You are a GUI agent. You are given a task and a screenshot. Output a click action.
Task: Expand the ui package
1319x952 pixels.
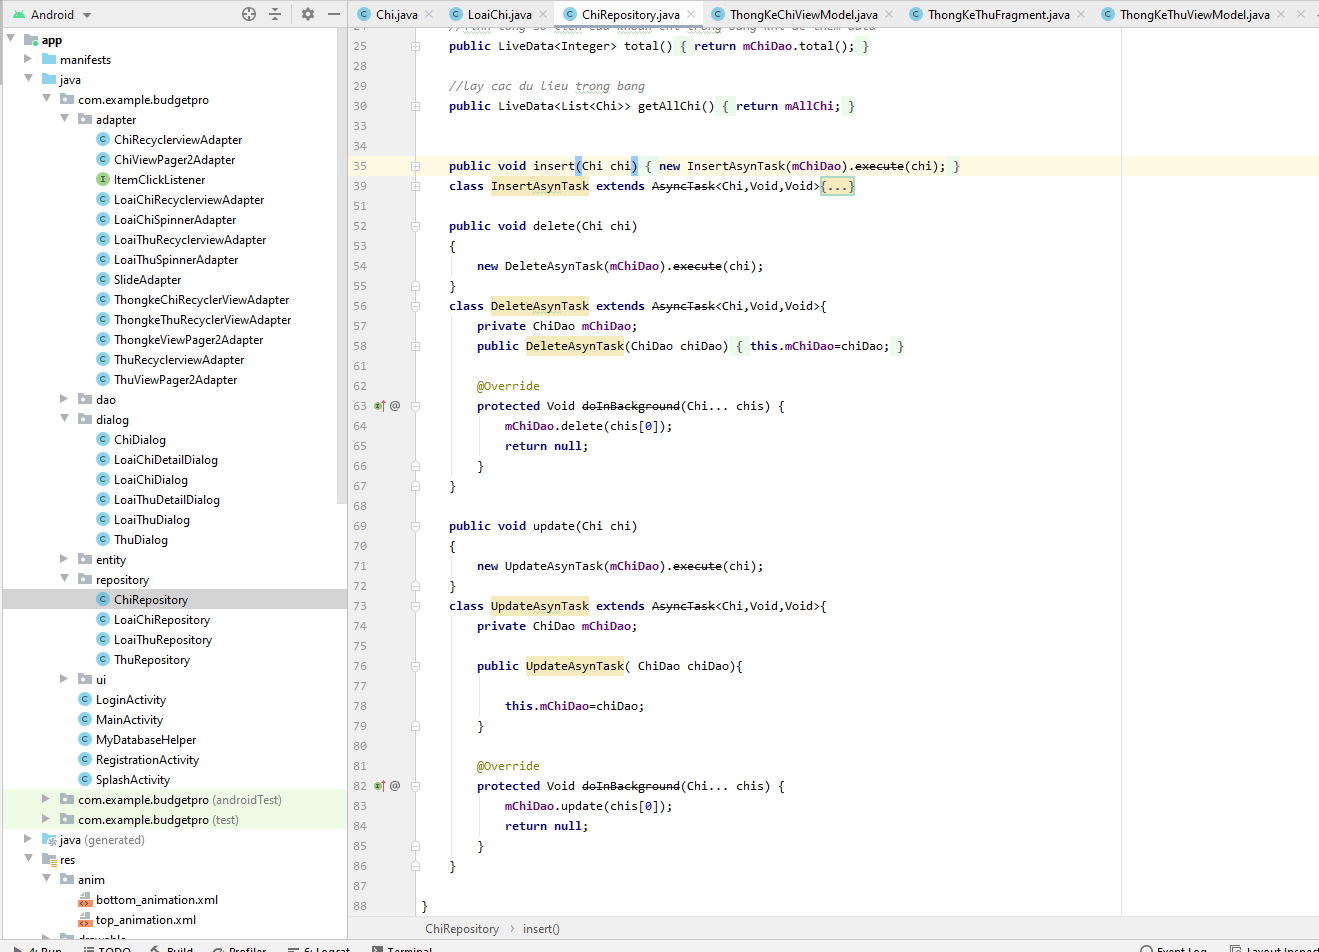64,679
